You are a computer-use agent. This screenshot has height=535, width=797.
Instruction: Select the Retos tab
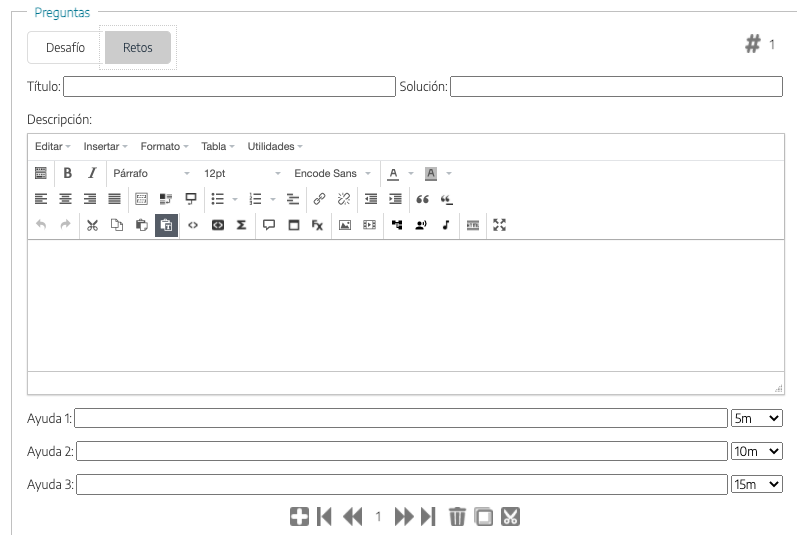(x=138, y=47)
